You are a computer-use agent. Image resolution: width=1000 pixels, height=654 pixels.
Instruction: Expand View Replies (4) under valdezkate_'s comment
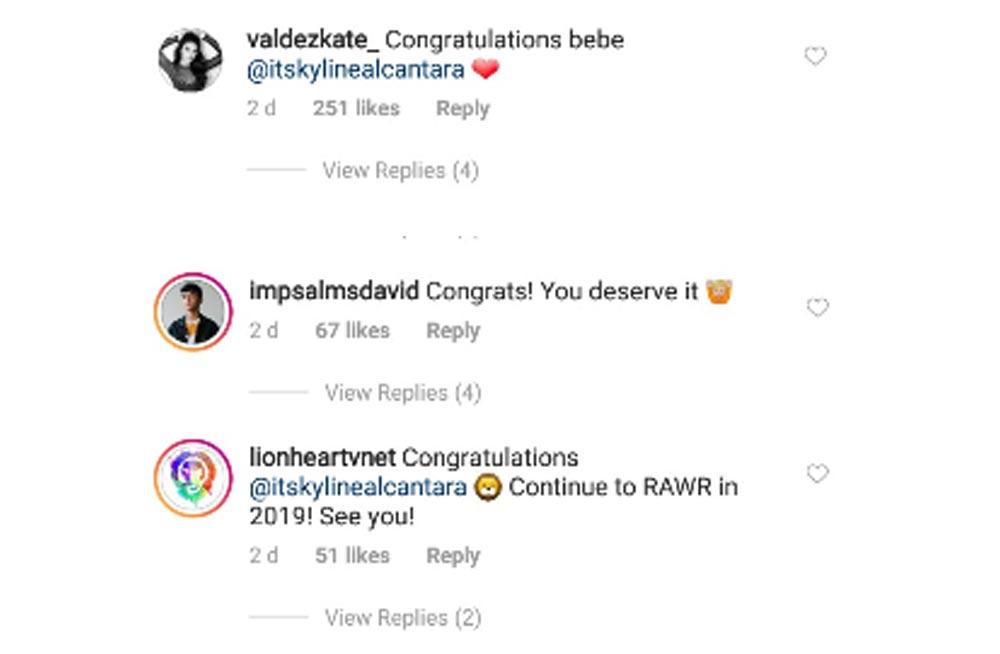point(400,171)
